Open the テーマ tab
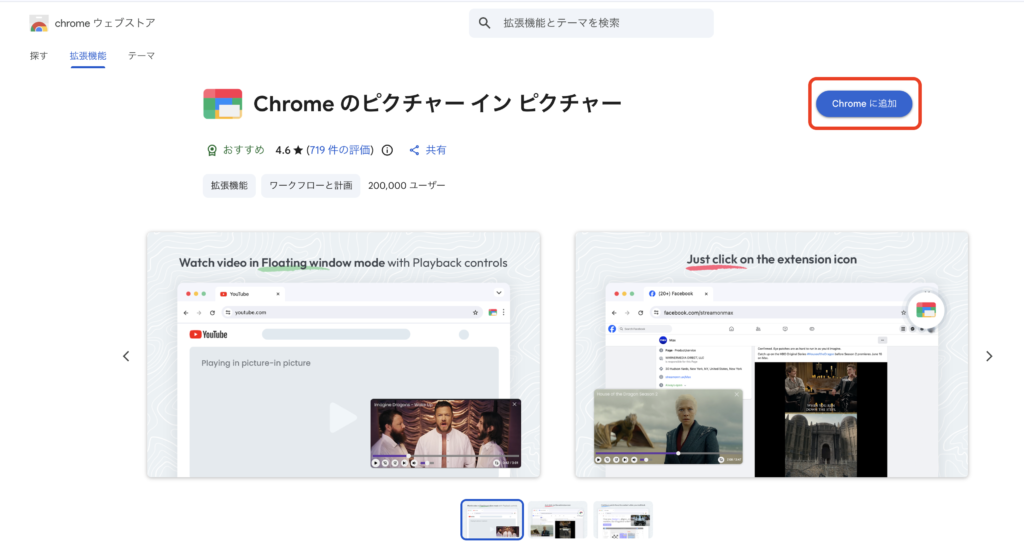The image size is (1024, 547). click(x=141, y=56)
